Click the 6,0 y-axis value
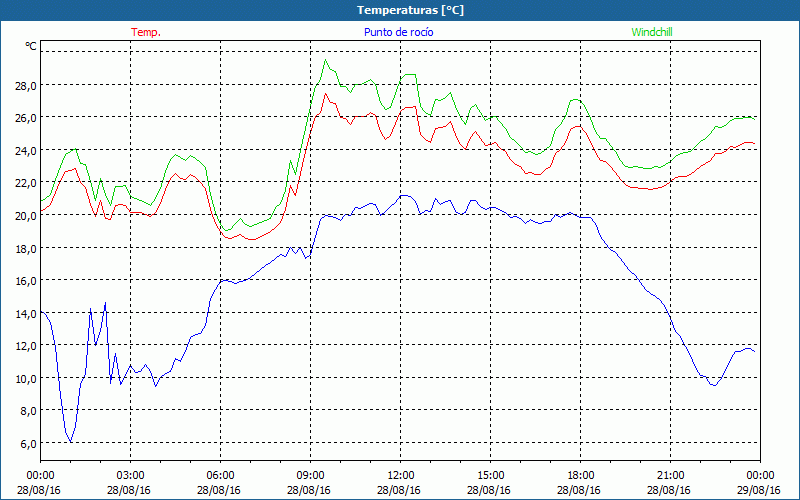Image resolution: width=800 pixels, height=500 pixels. click(x=28, y=443)
